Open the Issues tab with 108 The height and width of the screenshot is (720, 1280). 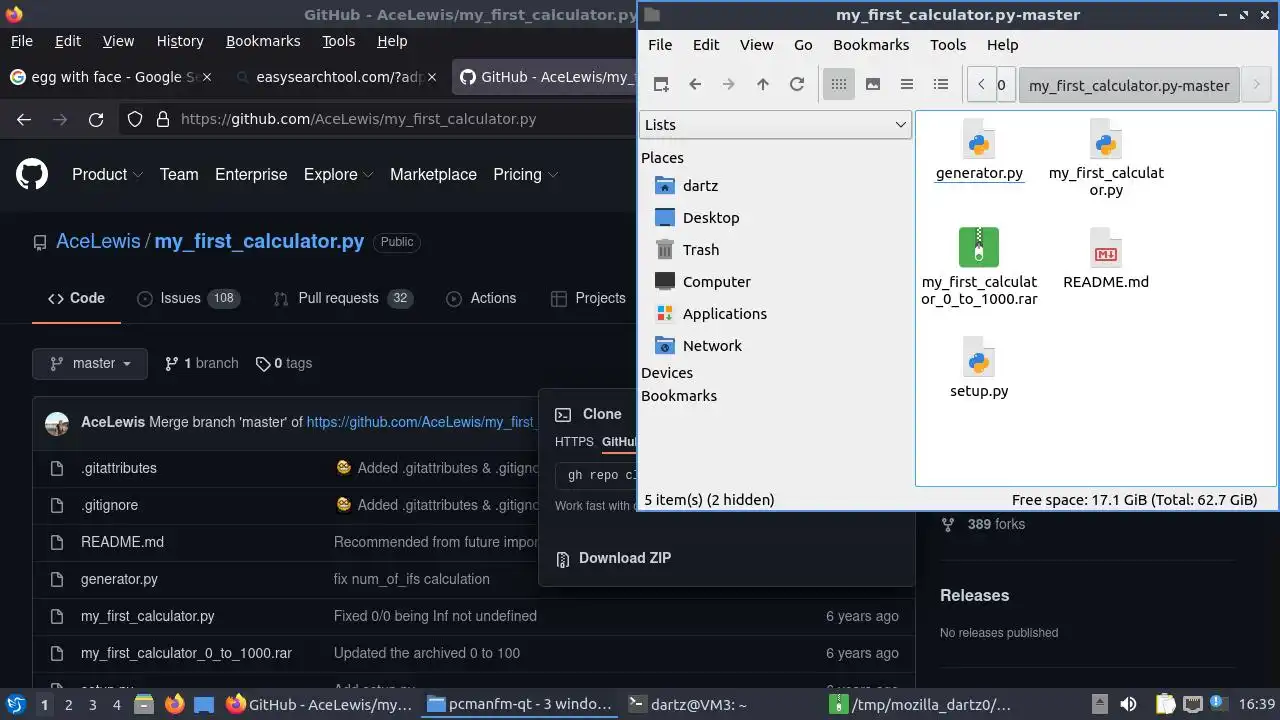pyautogui.click(x=188, y=298)
